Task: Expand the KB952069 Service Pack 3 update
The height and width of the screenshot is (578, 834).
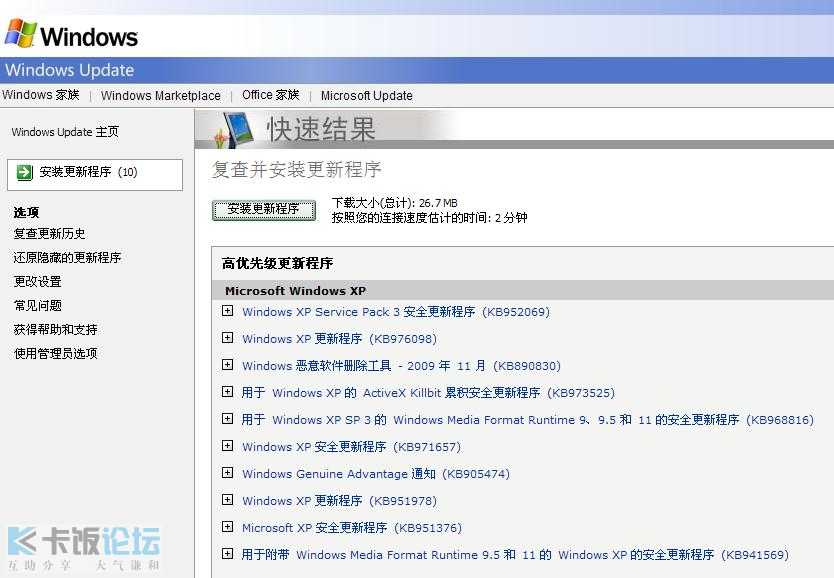Action: [228, 311]
